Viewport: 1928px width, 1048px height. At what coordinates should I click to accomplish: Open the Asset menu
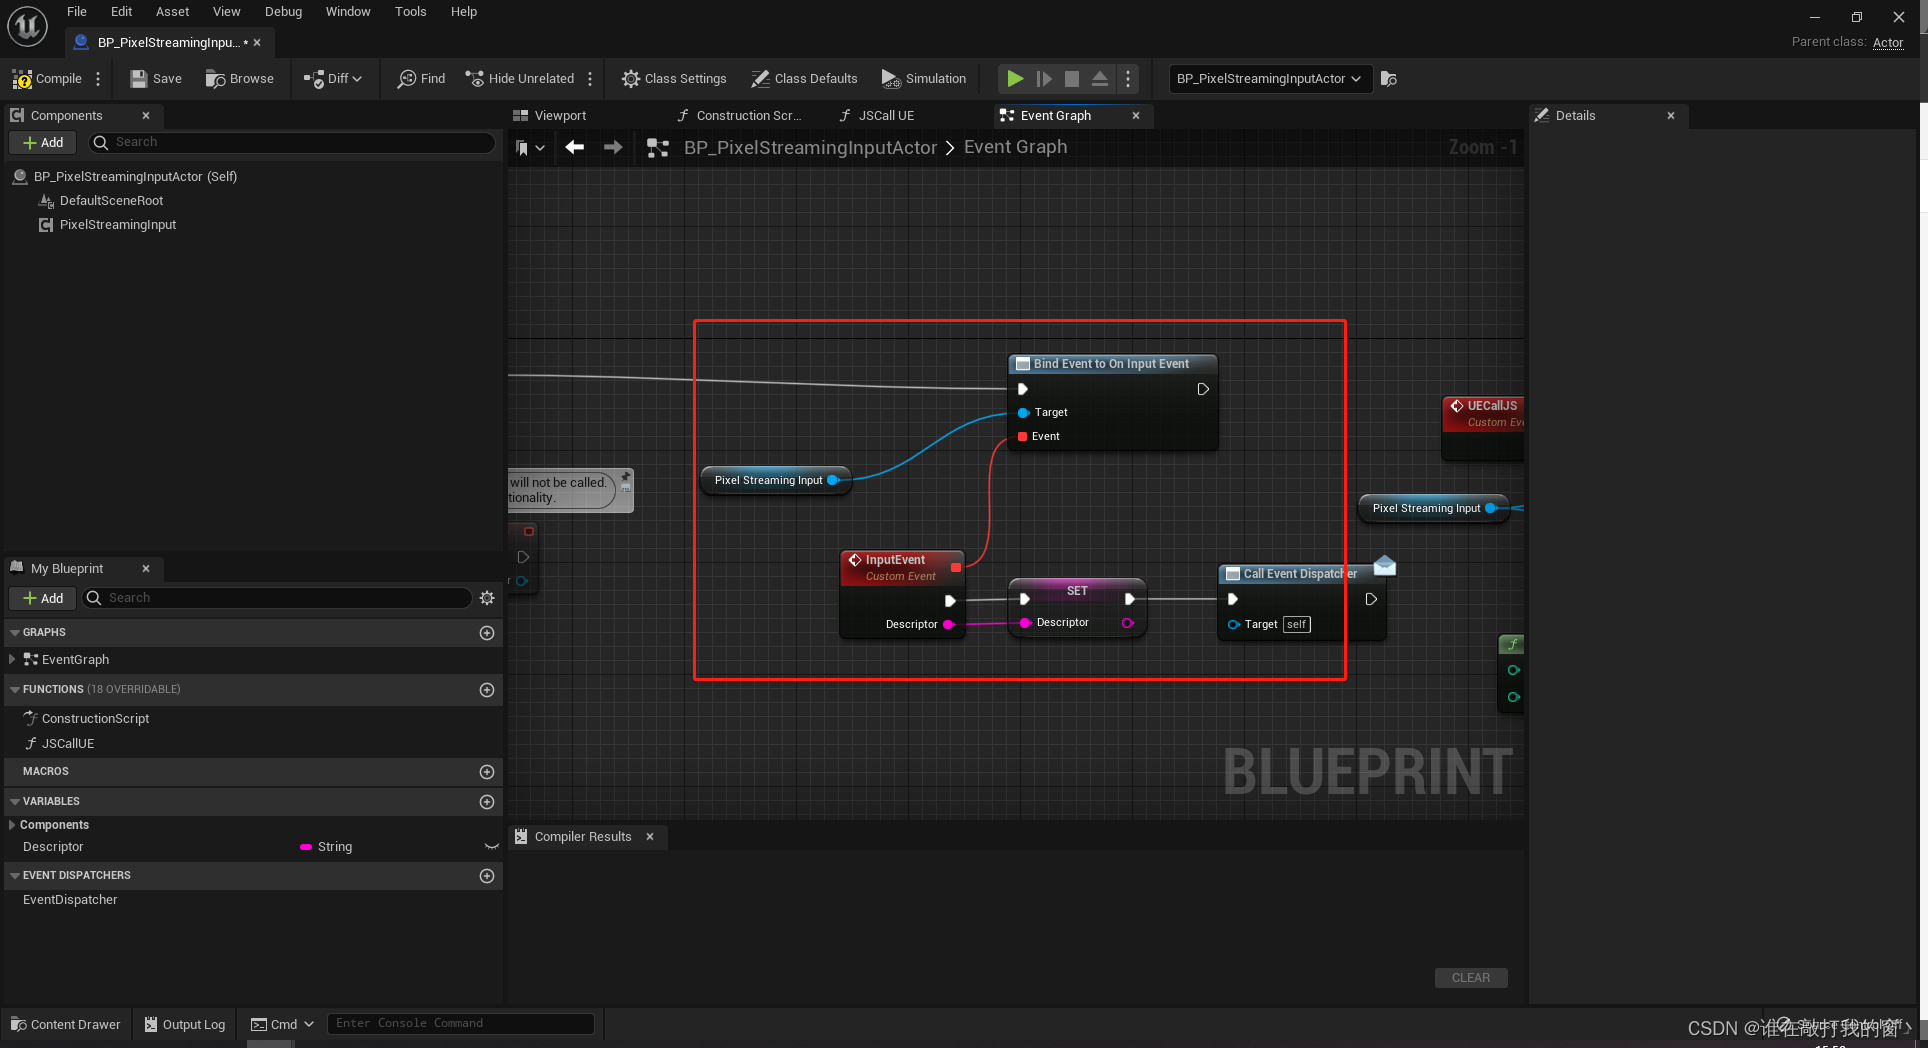coord(172,12)
